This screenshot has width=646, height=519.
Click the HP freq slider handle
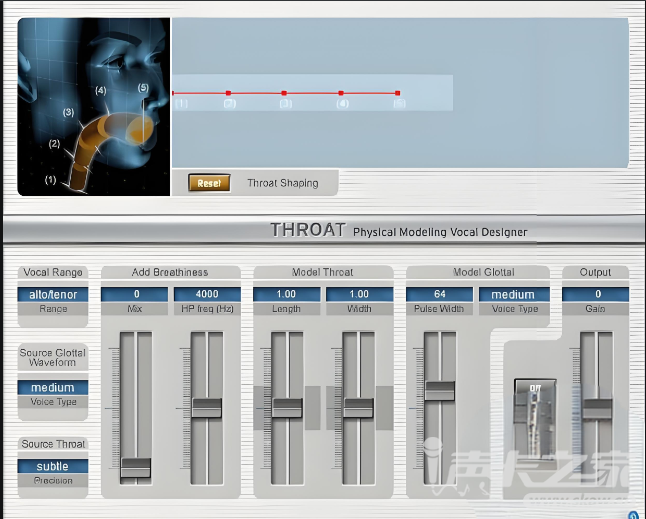(207, 408)
